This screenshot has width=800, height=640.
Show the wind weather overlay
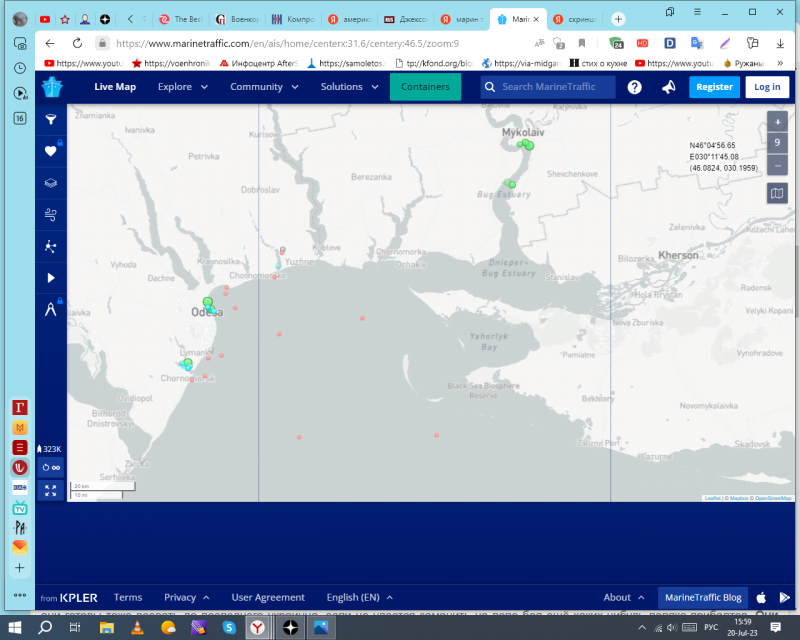[50, 214]
